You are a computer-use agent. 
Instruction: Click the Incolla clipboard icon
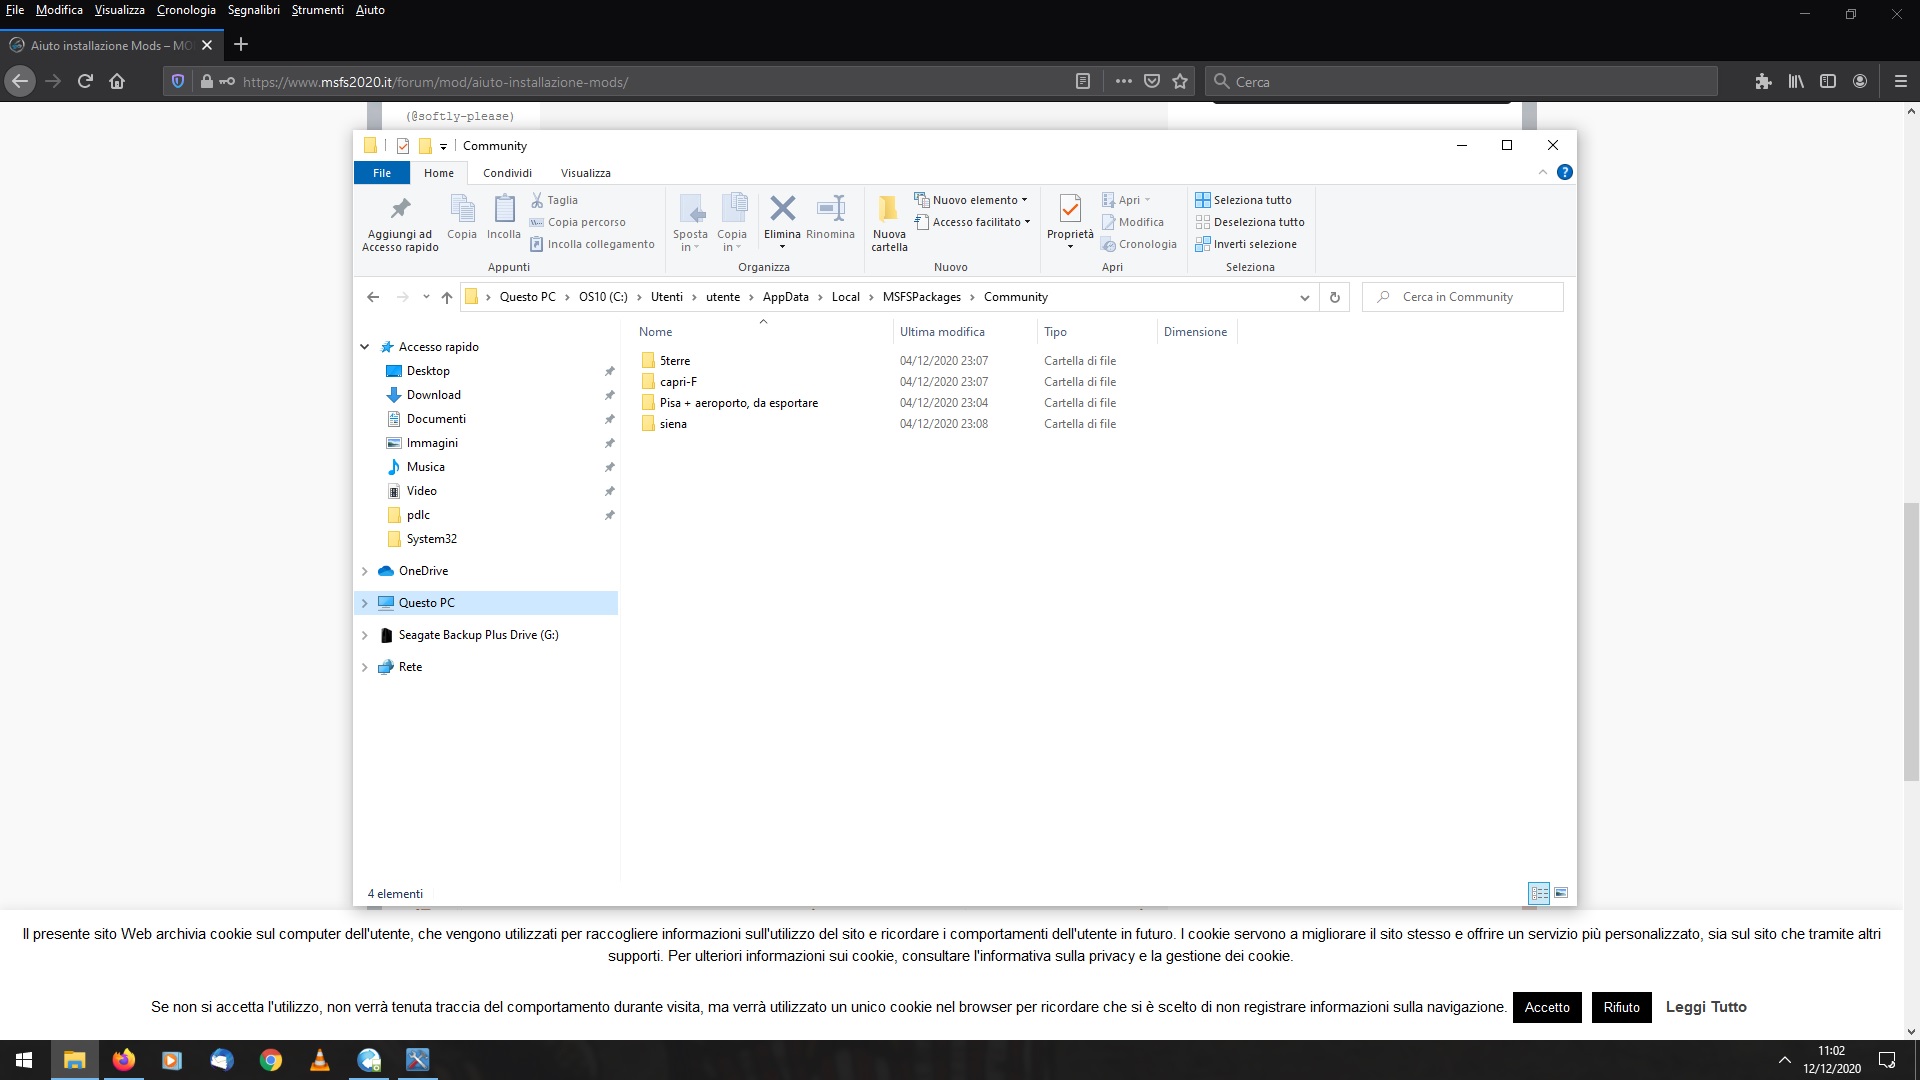coord(504,217)
